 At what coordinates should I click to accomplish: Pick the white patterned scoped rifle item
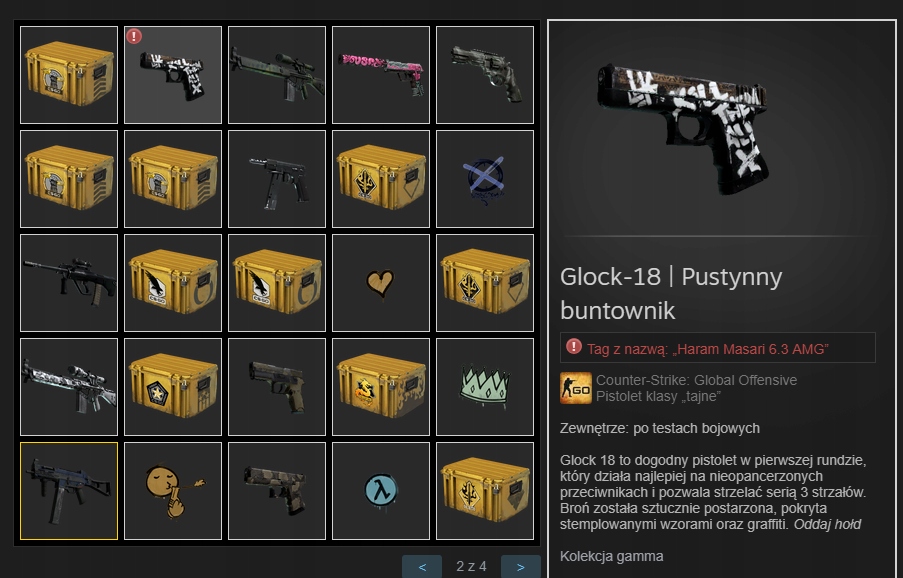click(69, 387)
